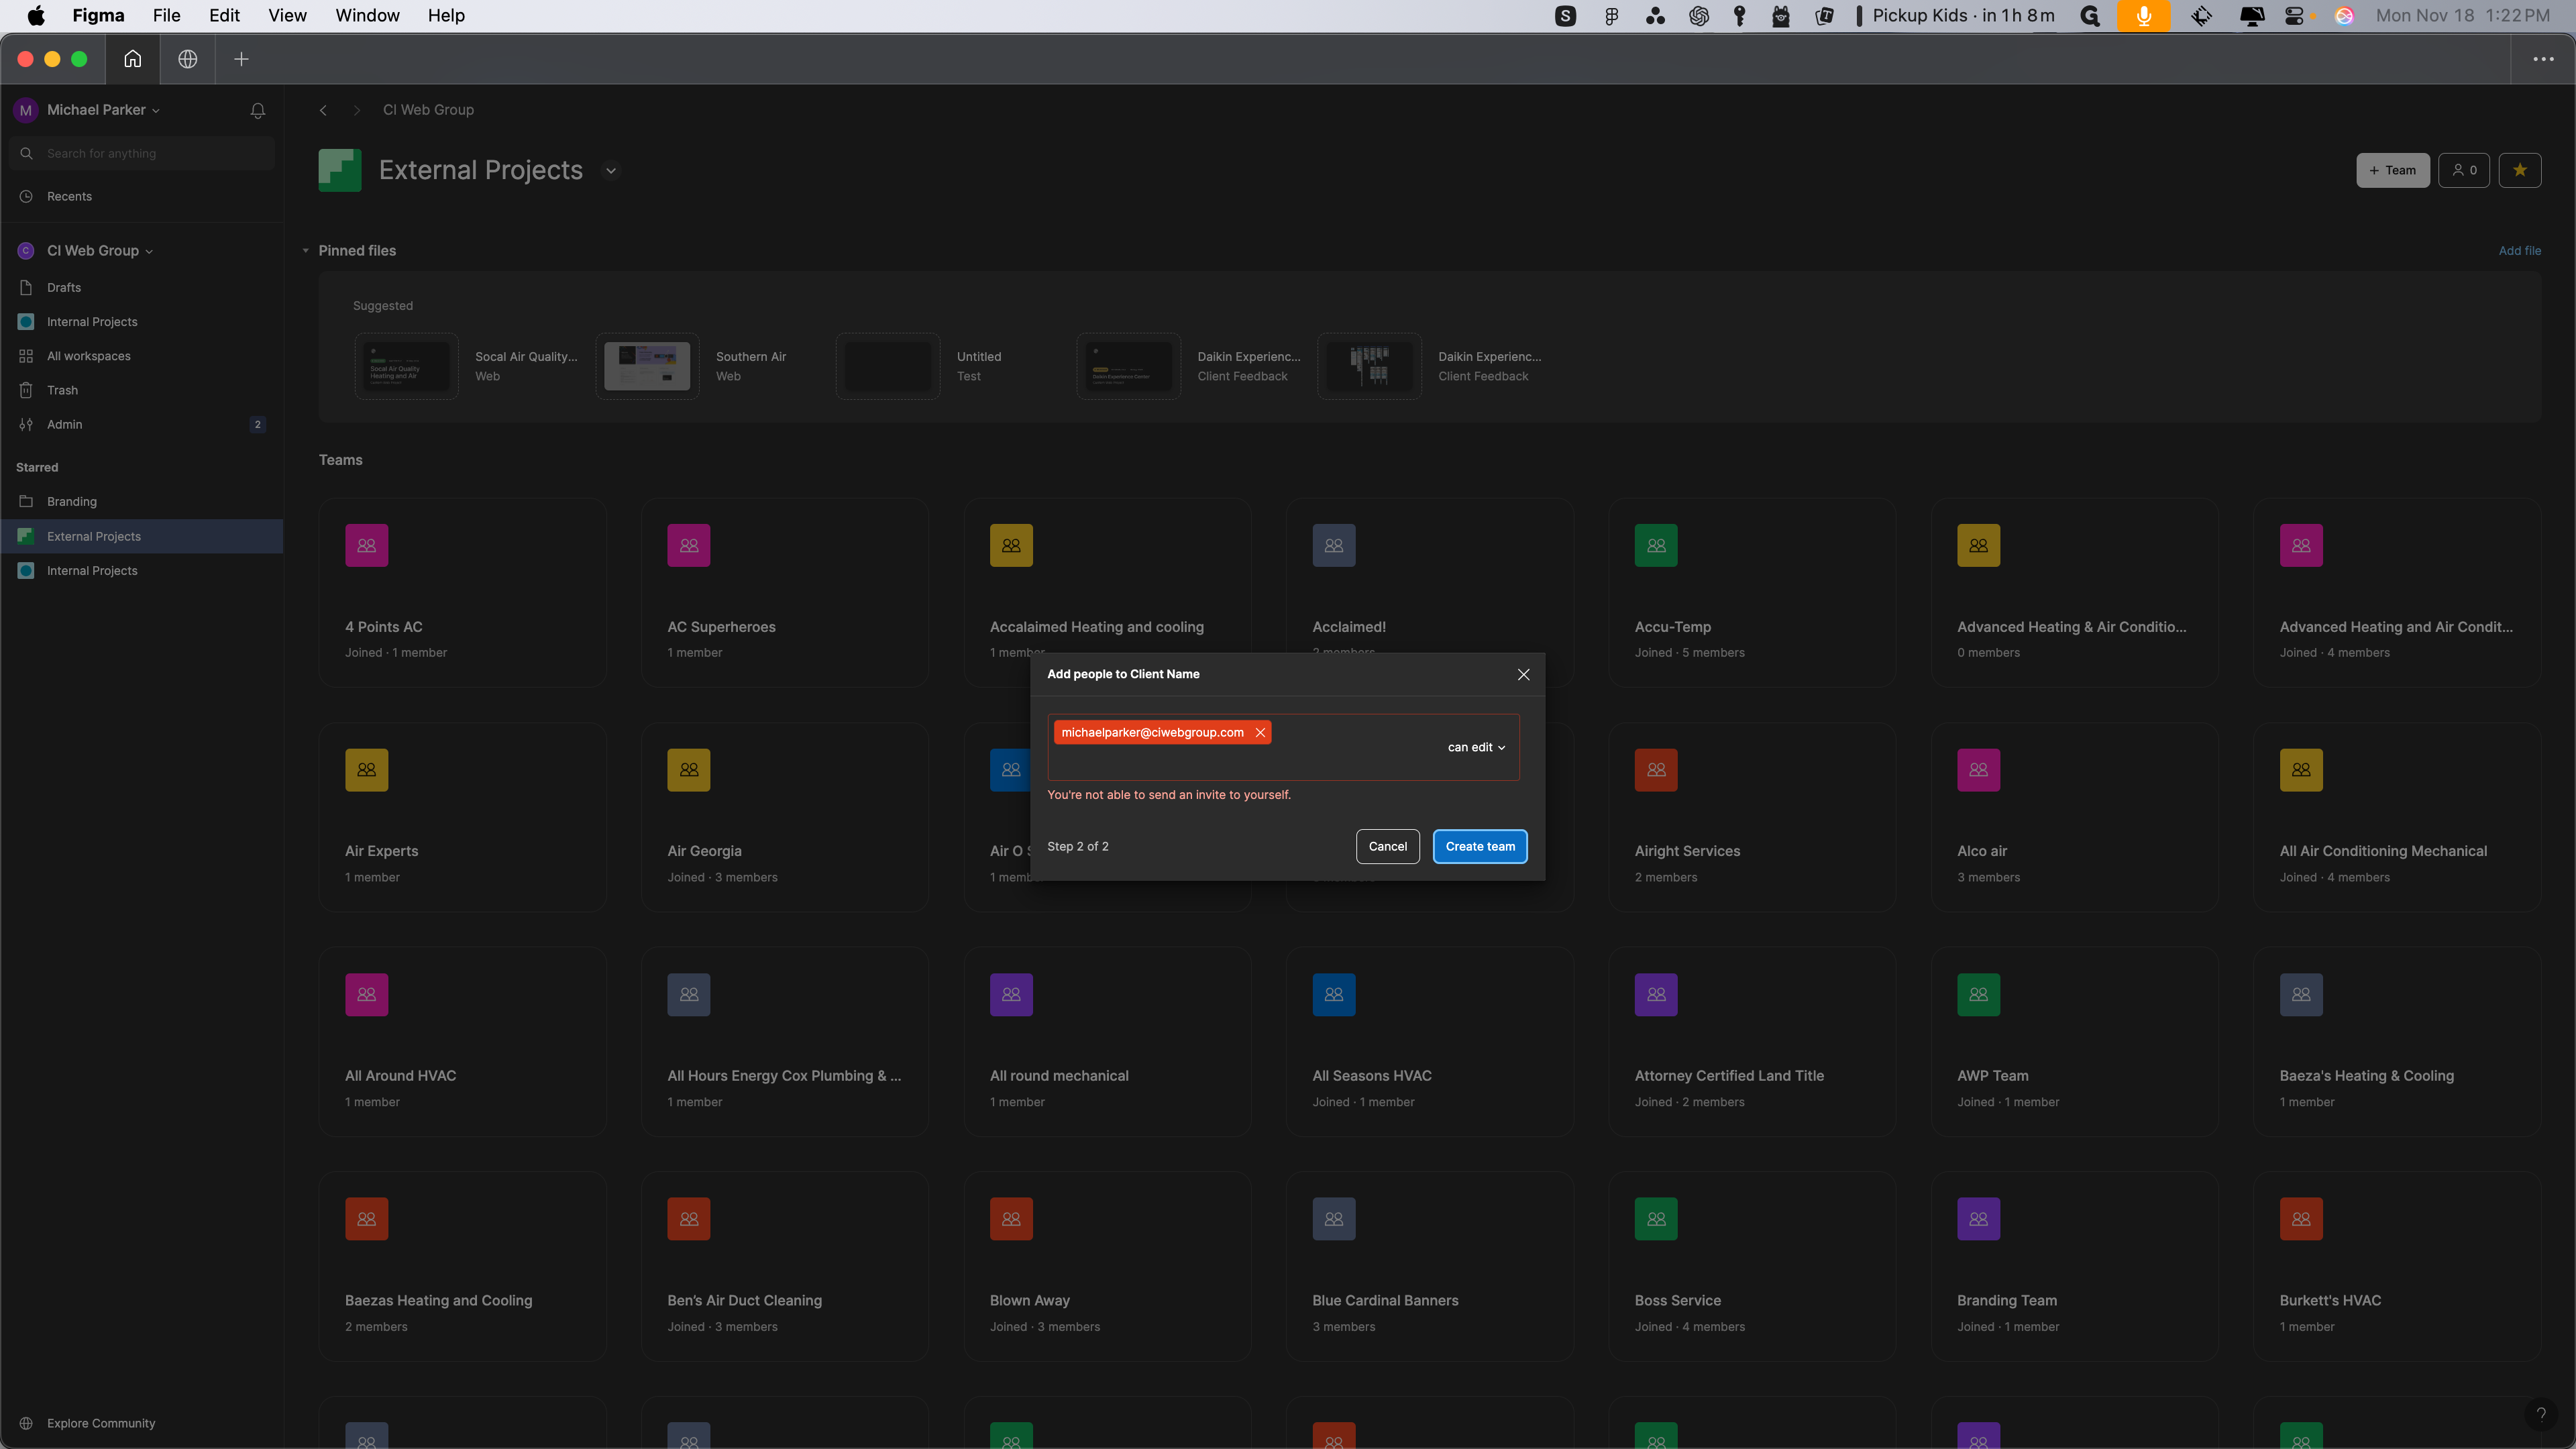2576x1449 pixels.
Task: Open Trash in the sidebar
Action: [141, 390]
